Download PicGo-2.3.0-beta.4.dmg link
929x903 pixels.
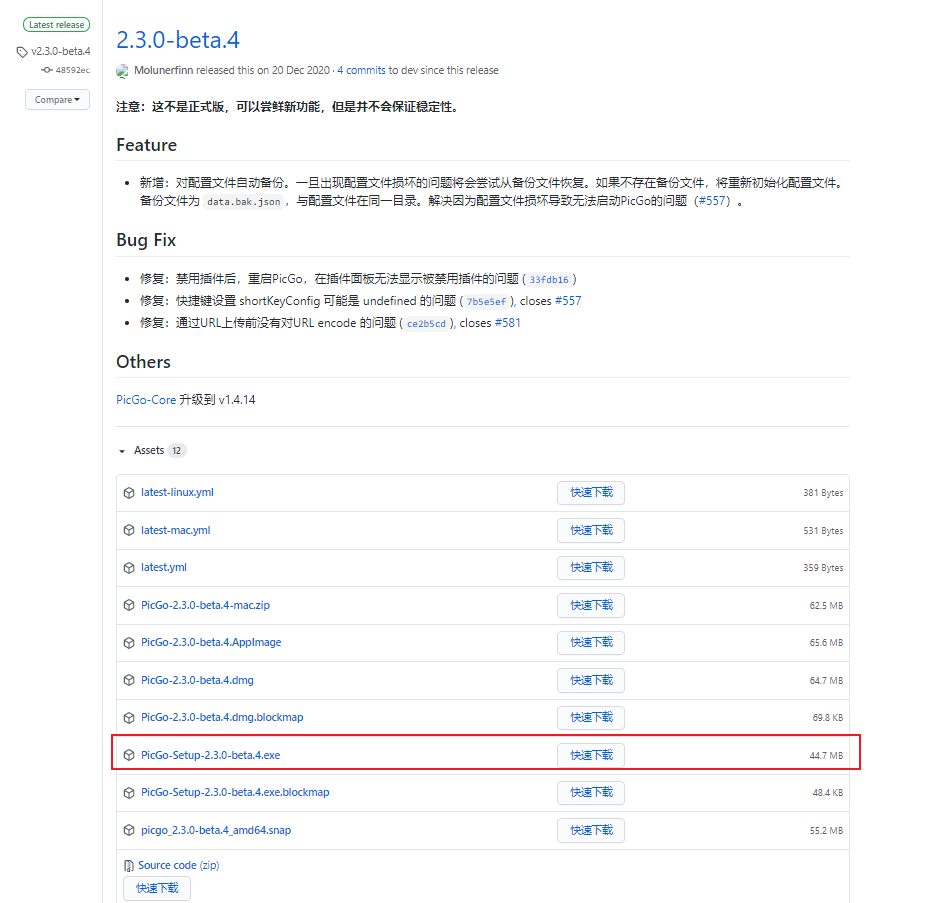pos(197,680)
